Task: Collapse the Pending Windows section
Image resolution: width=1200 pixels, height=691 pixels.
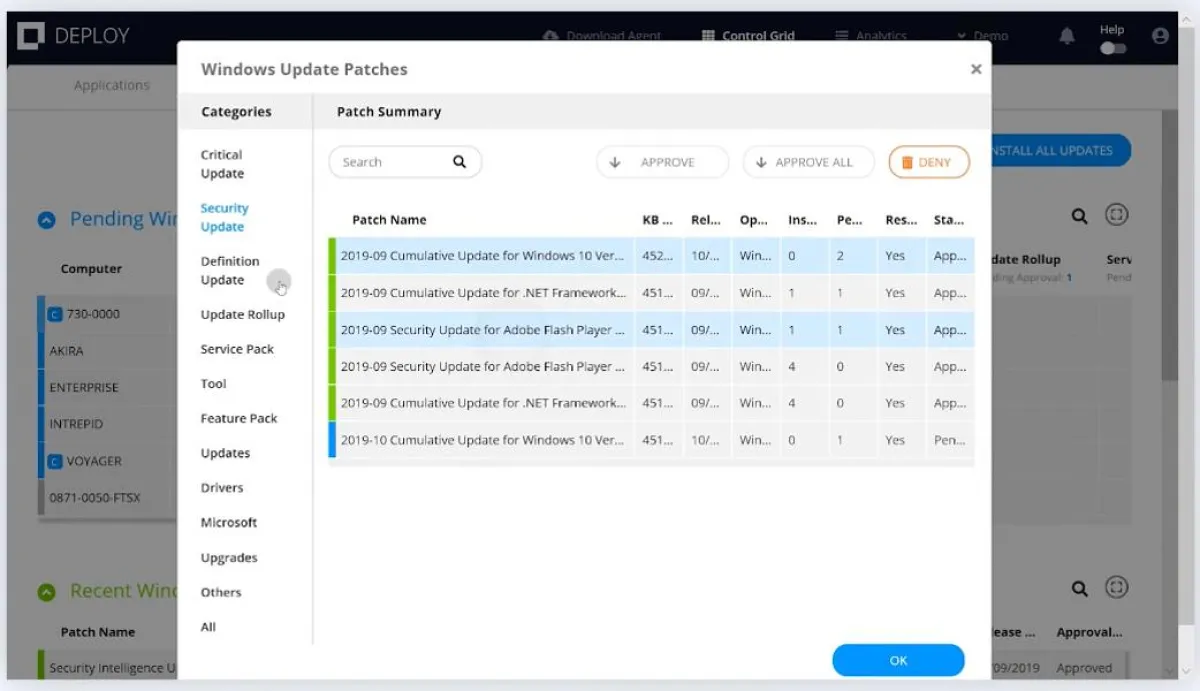Action: coord(44,218)
